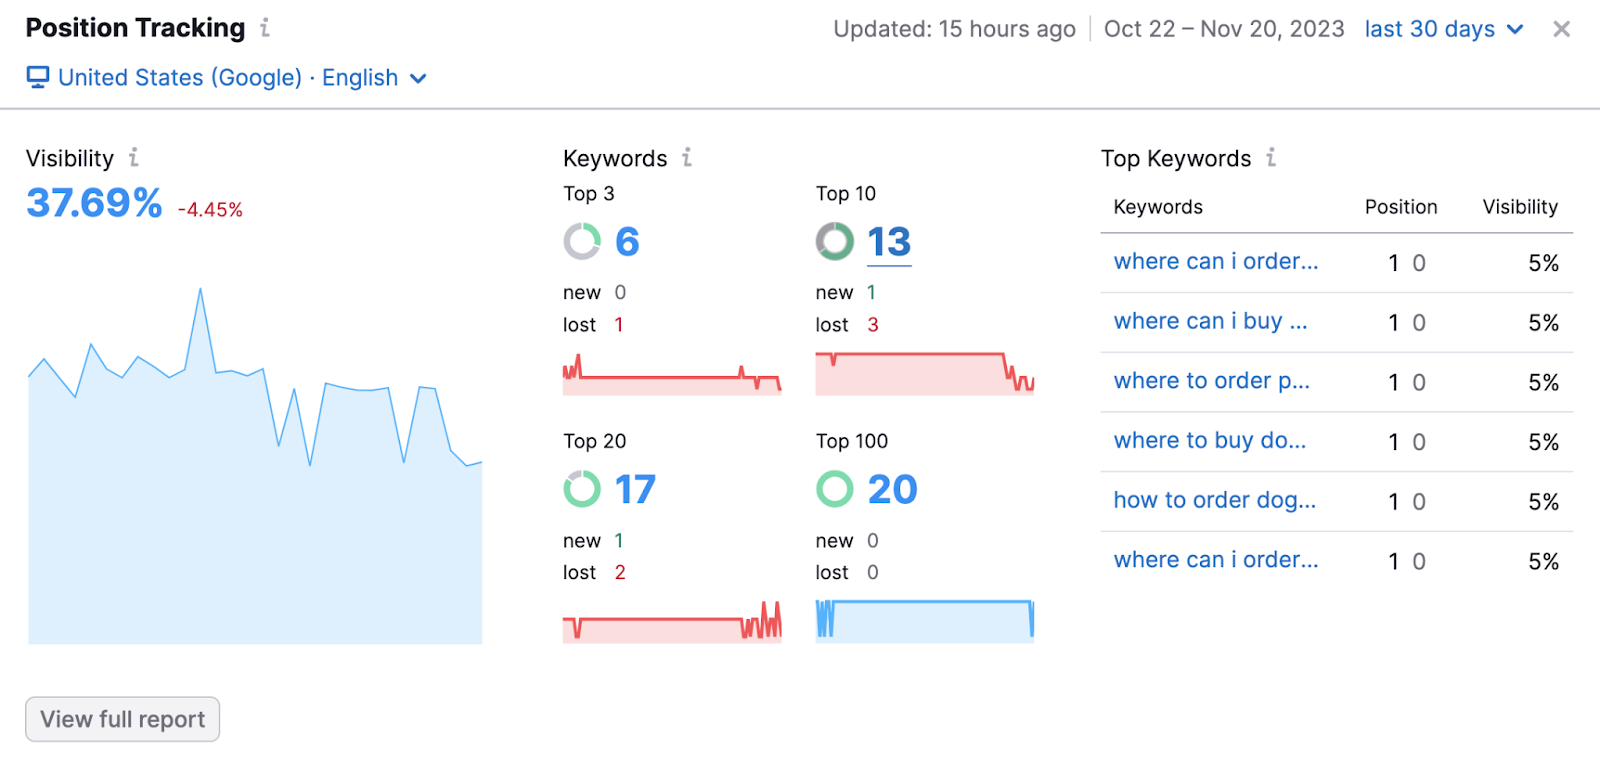Open the Top 3 keywords count 6
Screen dimensions: 1600x769
tap(627, 242)
